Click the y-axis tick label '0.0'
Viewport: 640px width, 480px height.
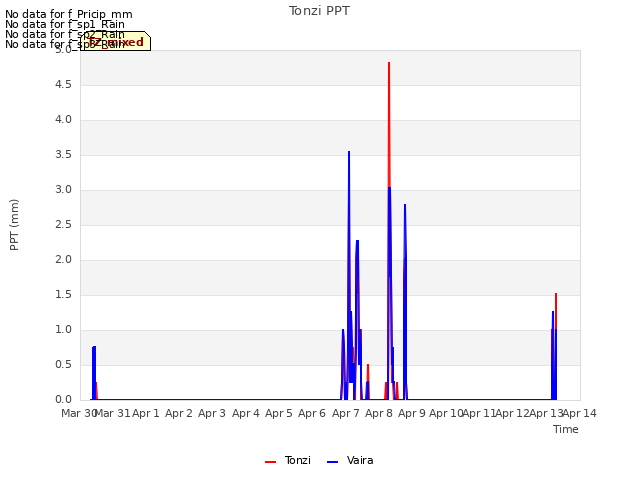64,400
